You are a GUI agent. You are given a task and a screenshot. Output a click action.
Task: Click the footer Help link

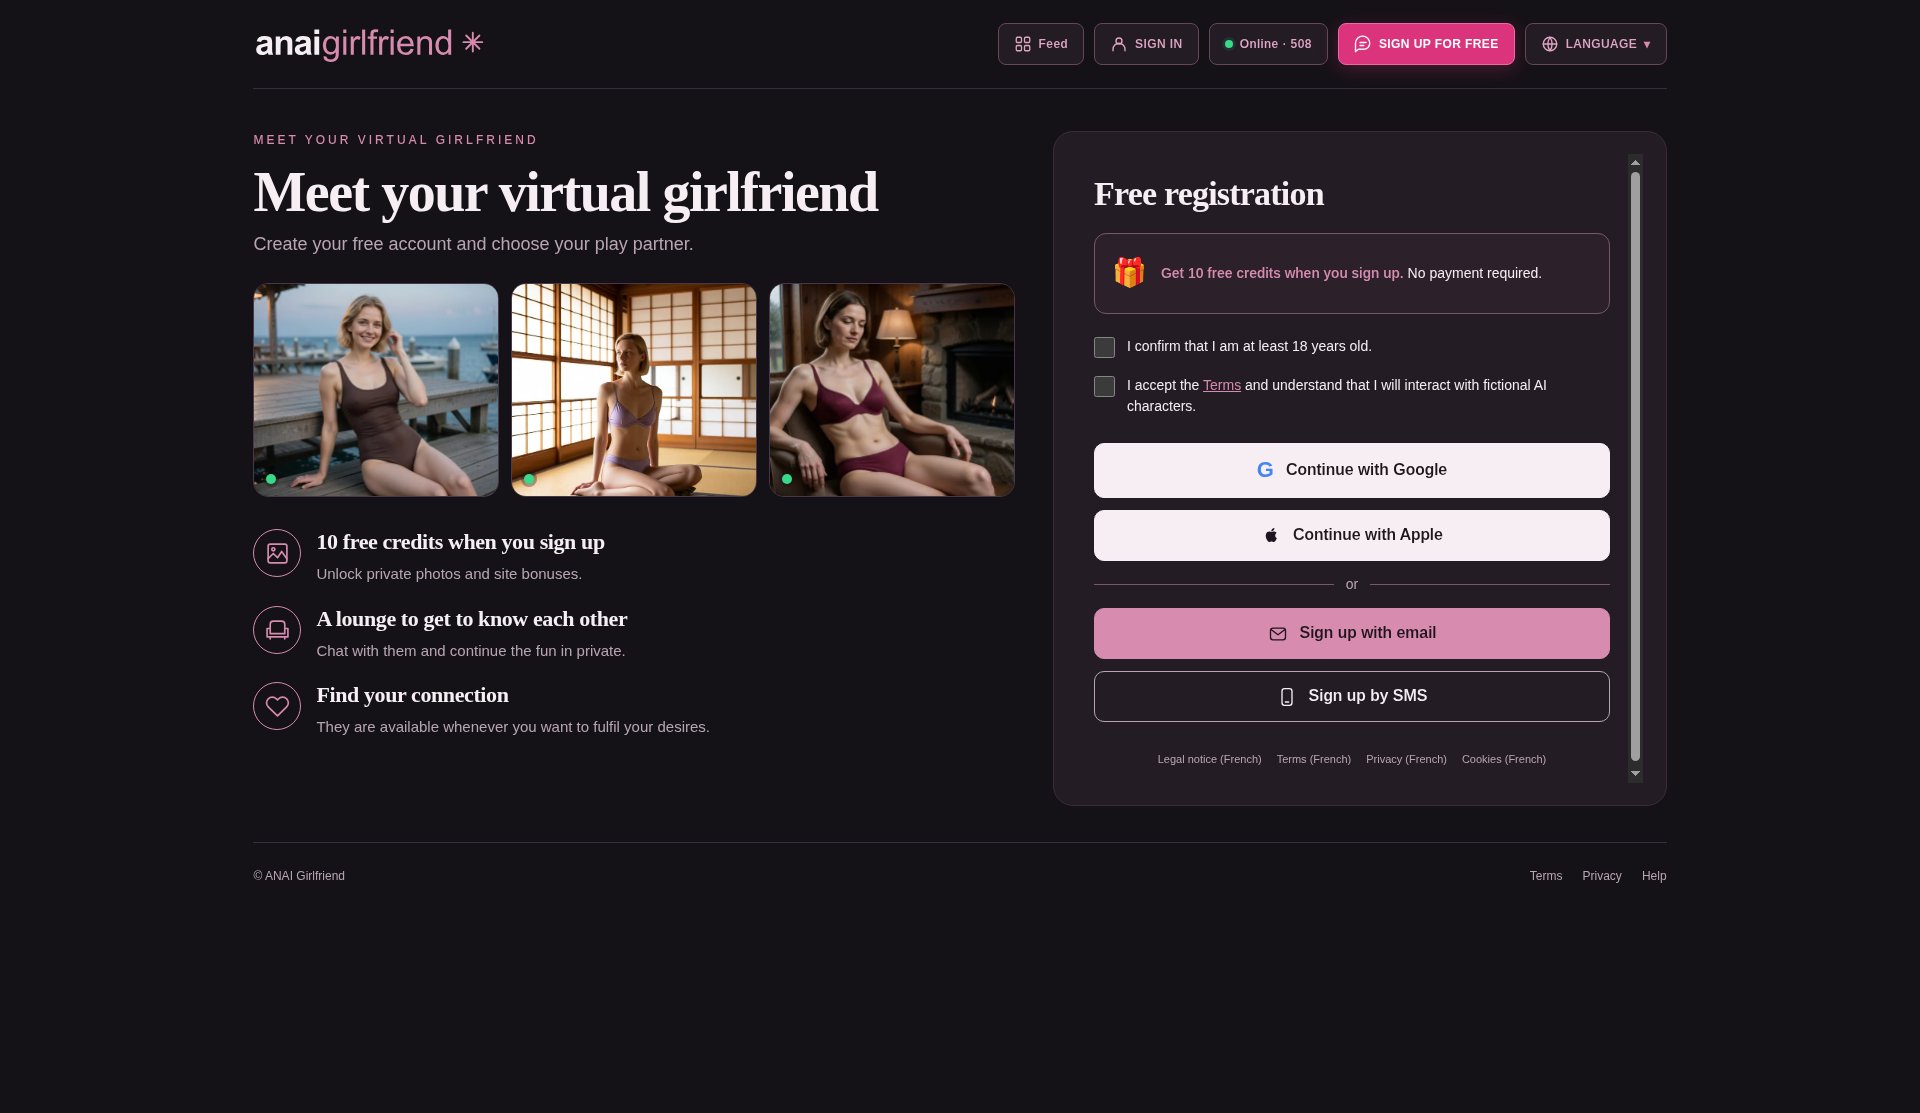(1654, 876)
